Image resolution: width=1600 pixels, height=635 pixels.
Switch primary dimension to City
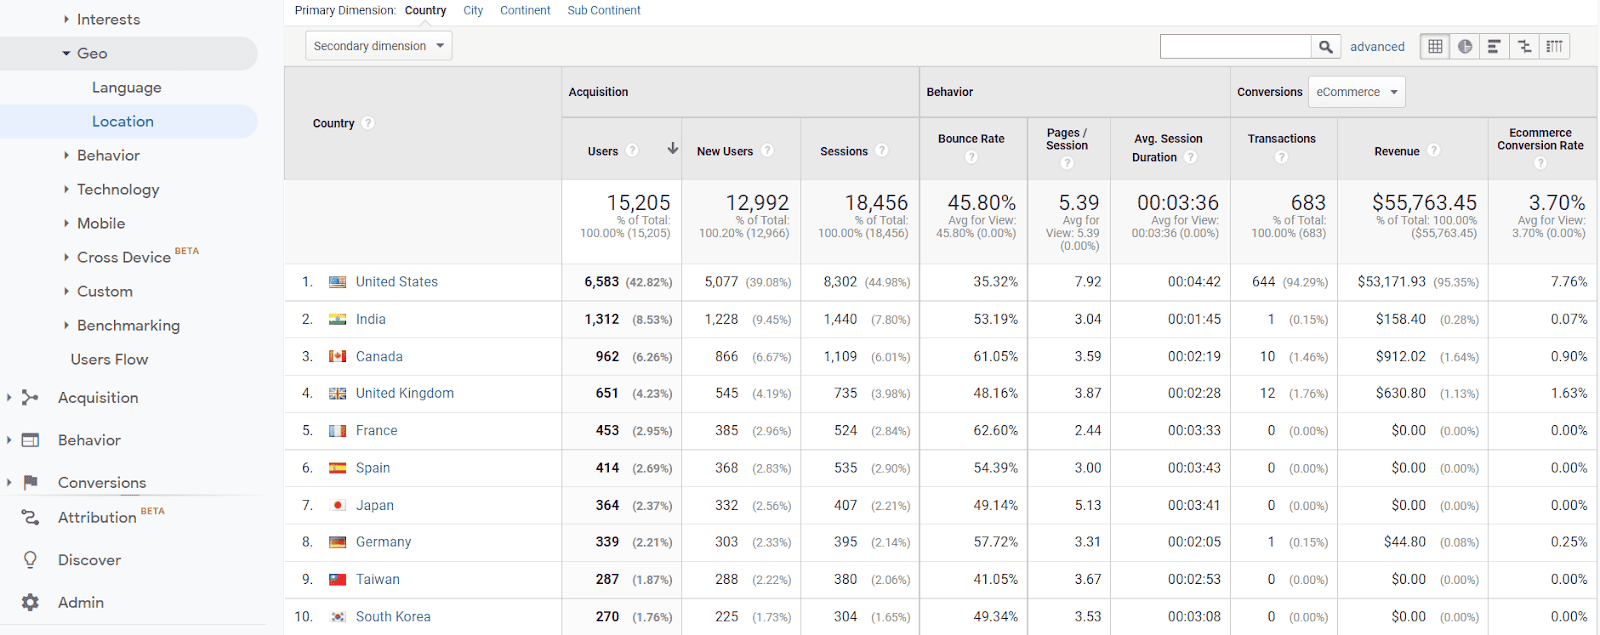(x=473, y=10)
